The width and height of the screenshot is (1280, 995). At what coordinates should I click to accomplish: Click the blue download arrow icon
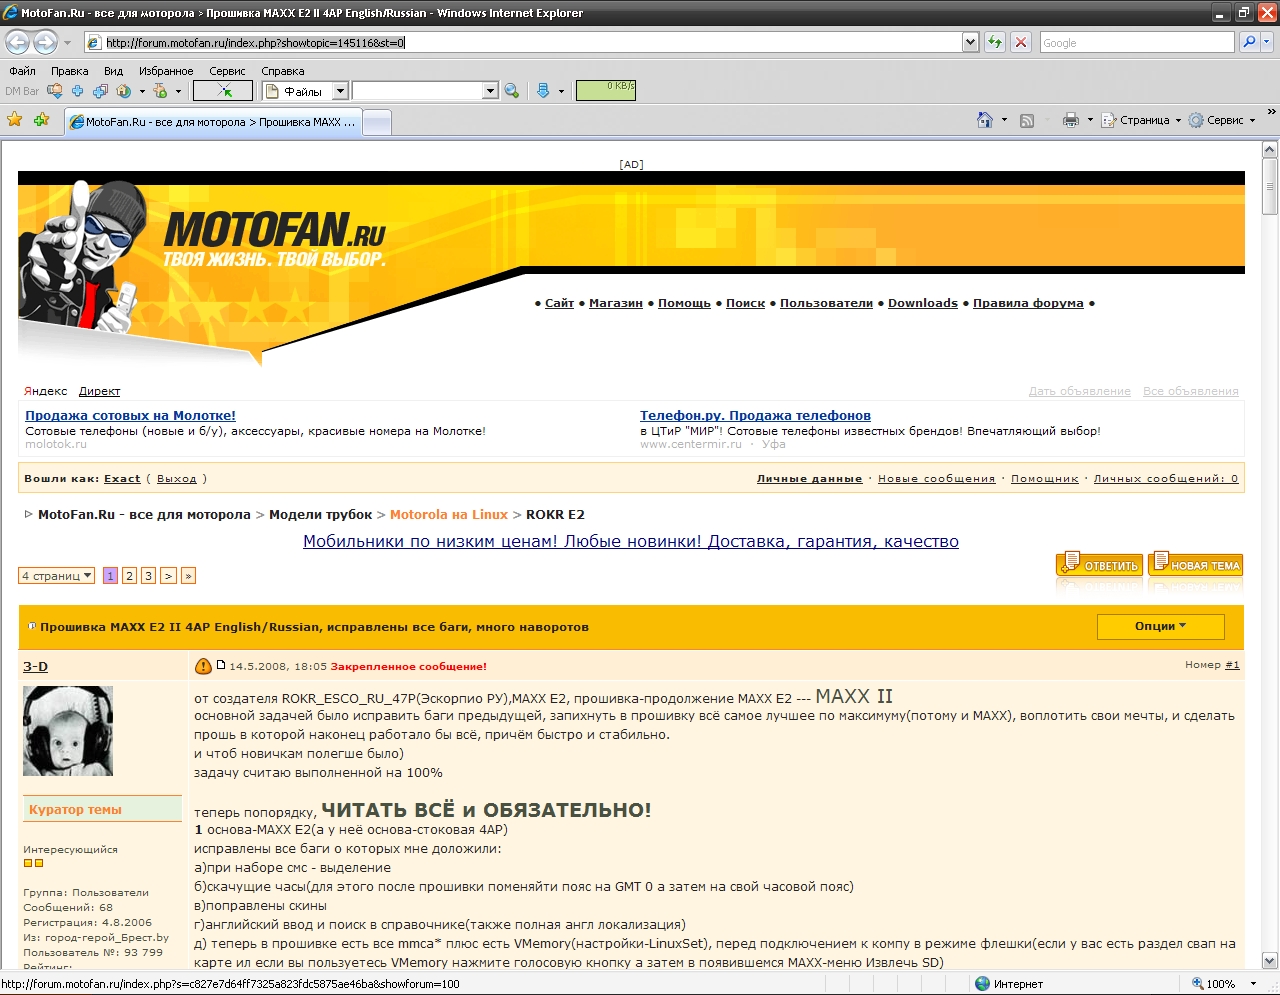point(543,91)
